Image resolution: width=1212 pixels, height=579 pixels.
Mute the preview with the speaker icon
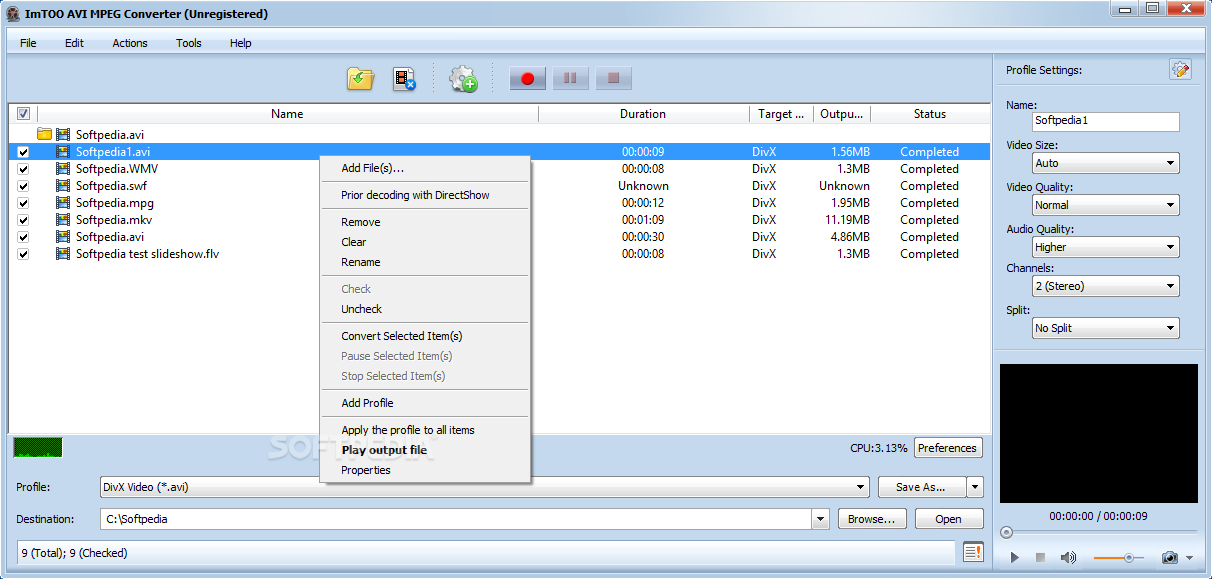pyautogui.click(x=1068, y=557)
